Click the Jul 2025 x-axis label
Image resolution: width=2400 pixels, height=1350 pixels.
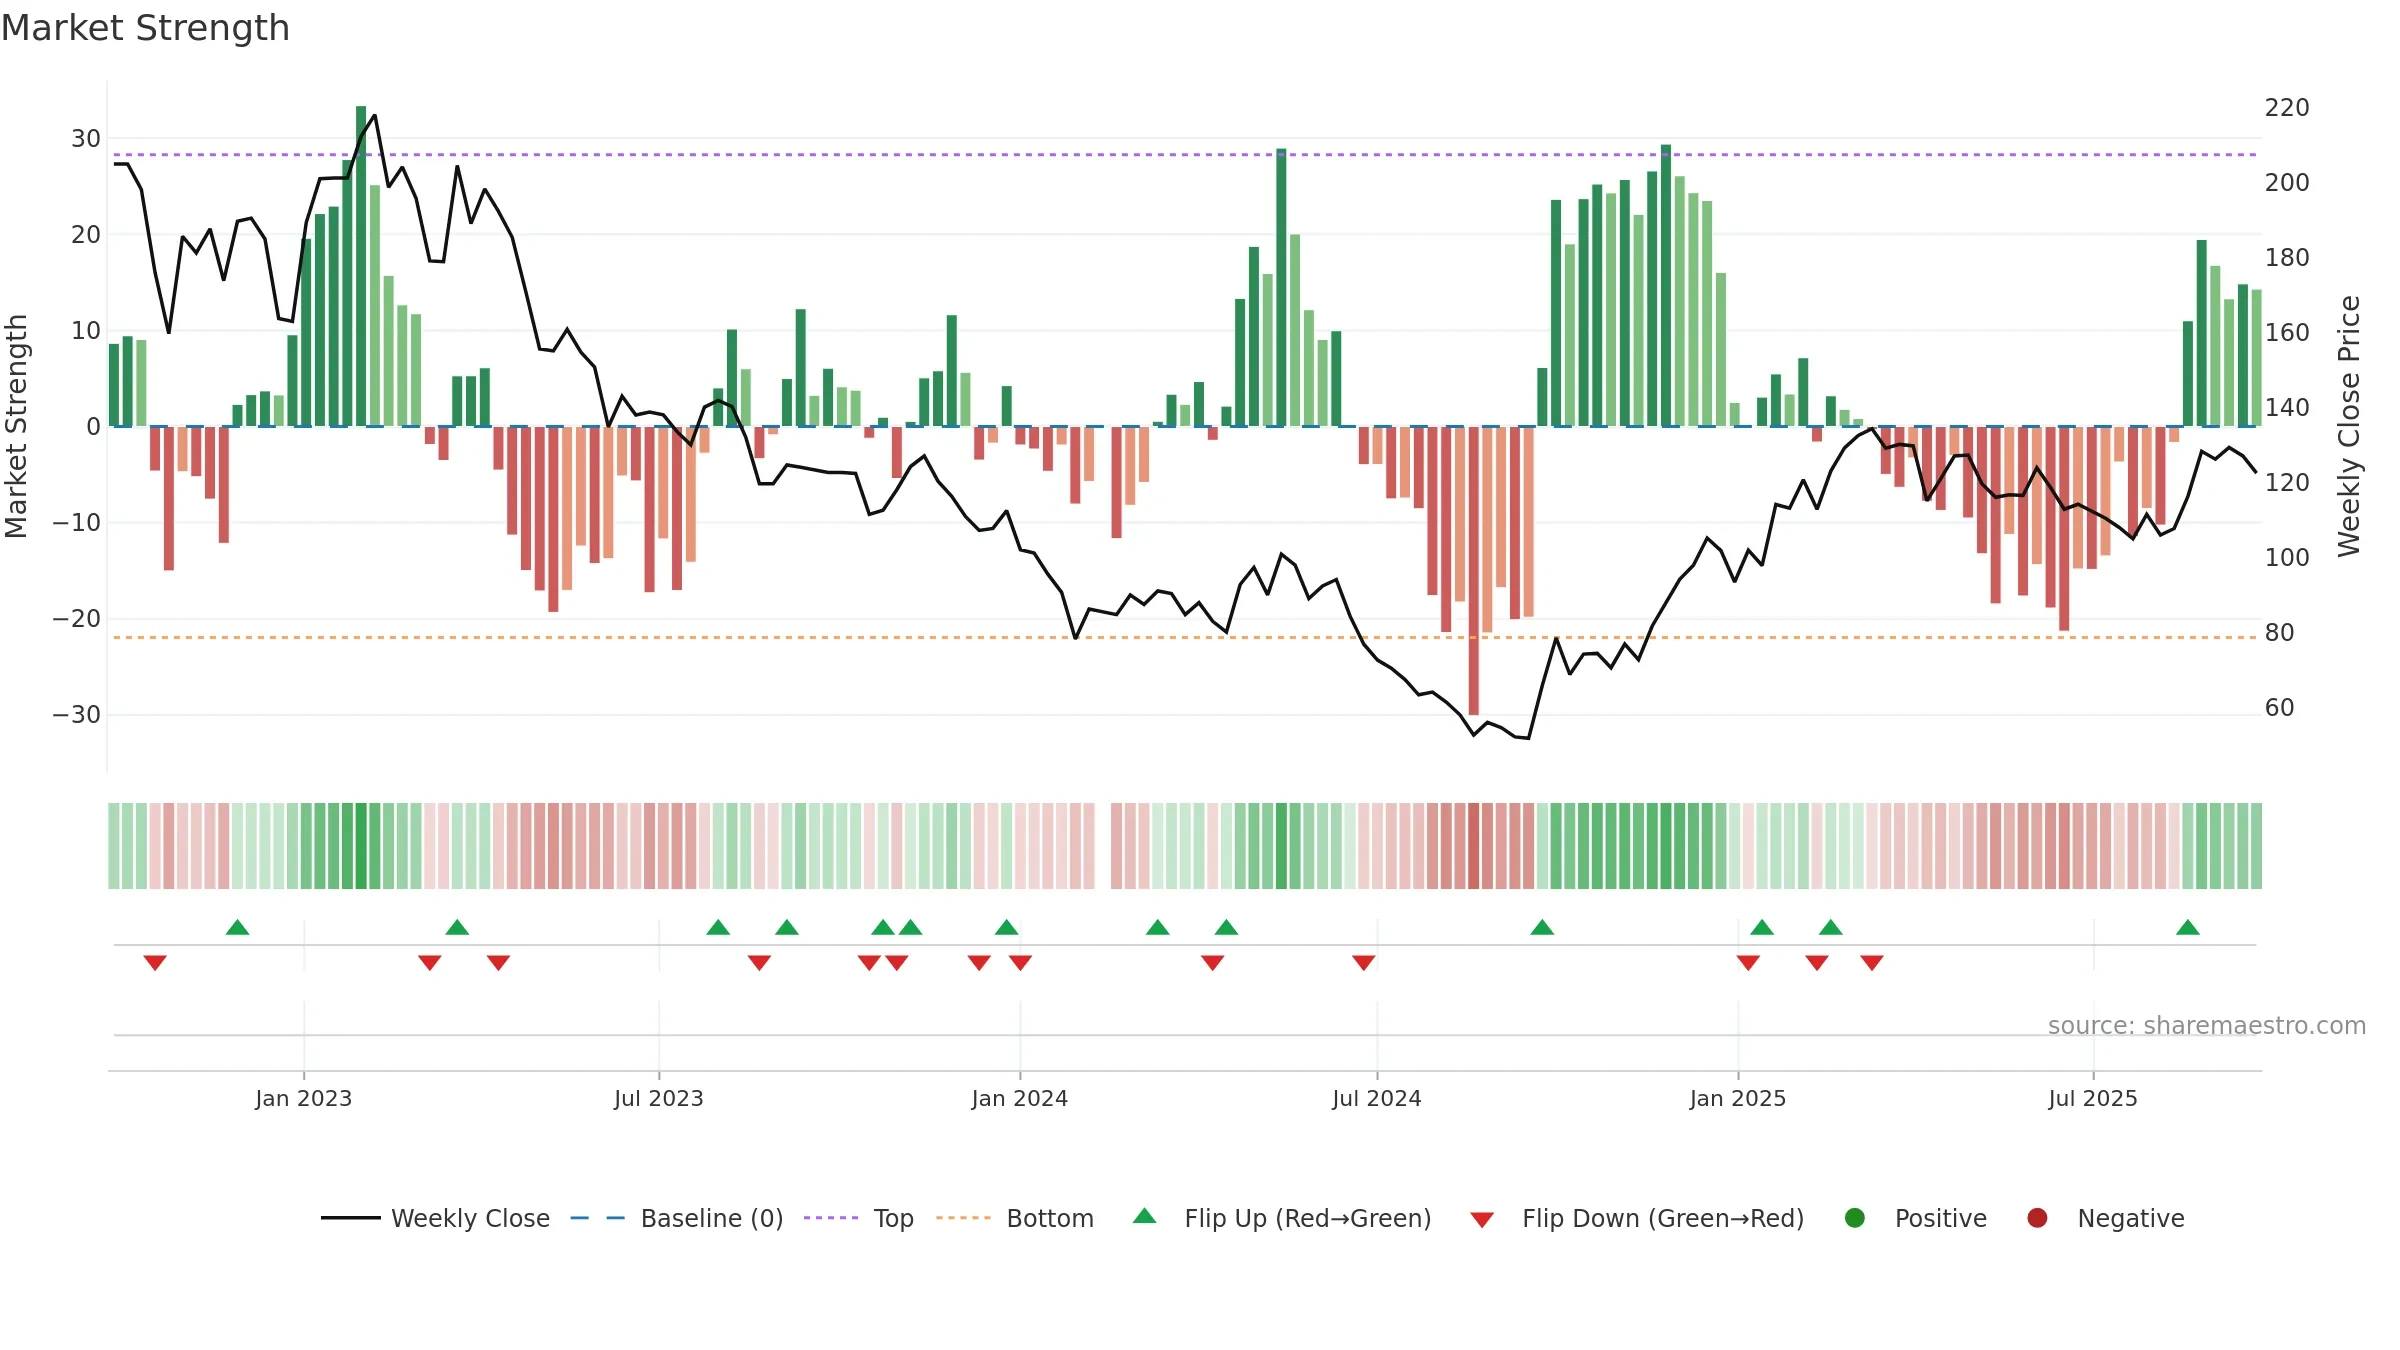[2093, 1098]
